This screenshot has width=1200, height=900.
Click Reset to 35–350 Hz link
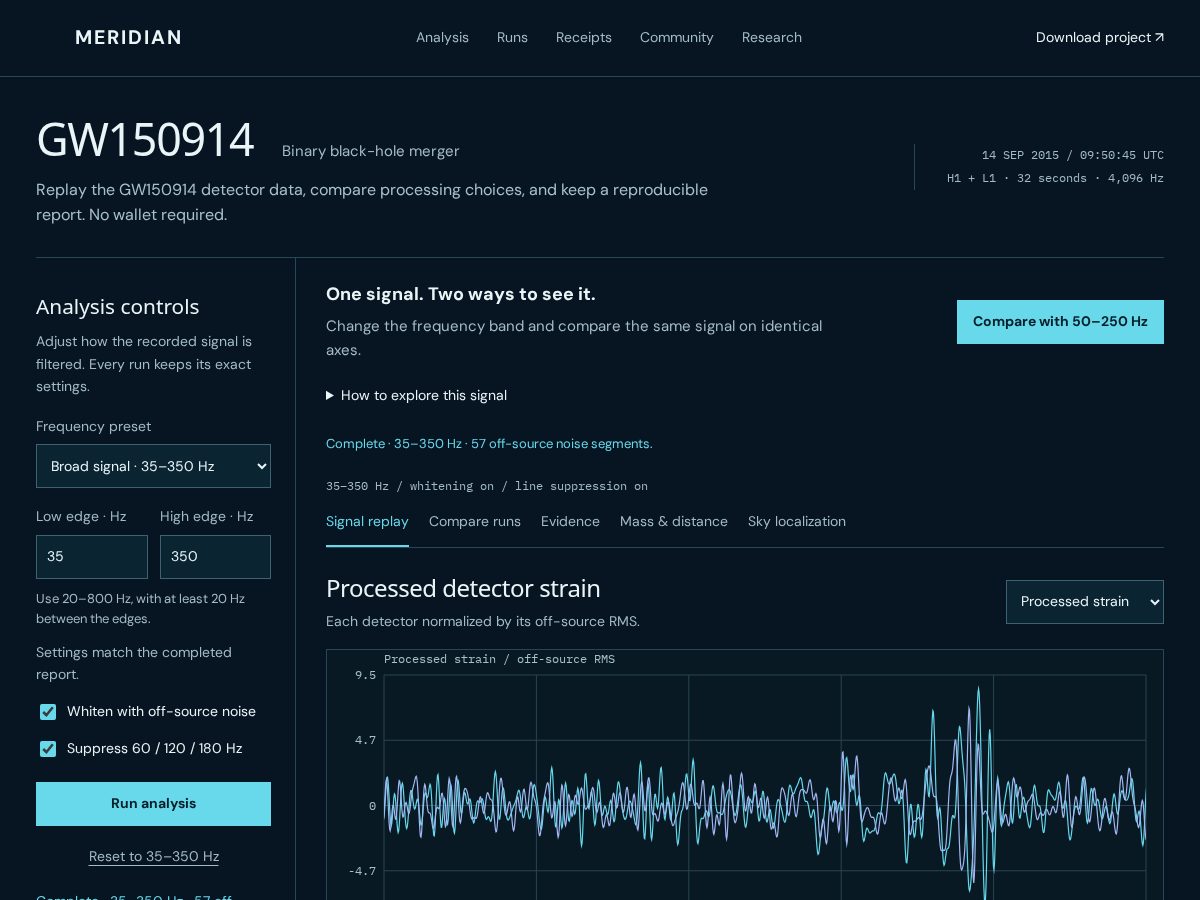[x=154, y=857]
